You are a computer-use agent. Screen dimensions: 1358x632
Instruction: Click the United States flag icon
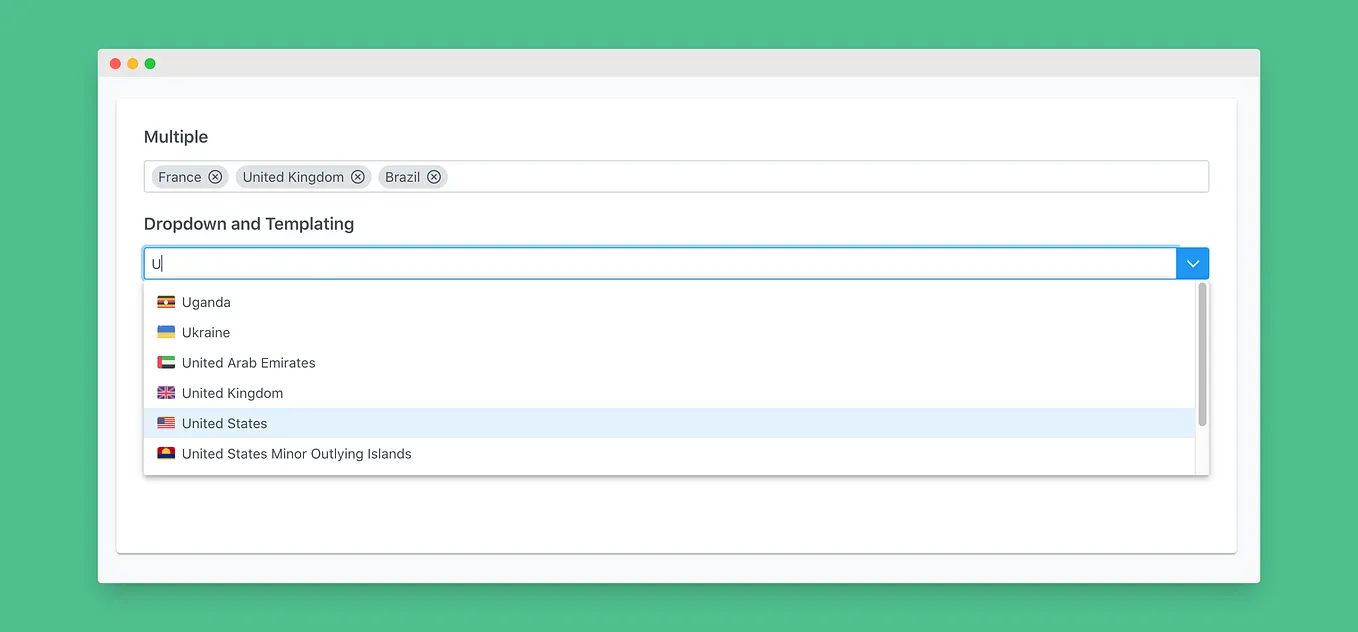pos(166,422)
